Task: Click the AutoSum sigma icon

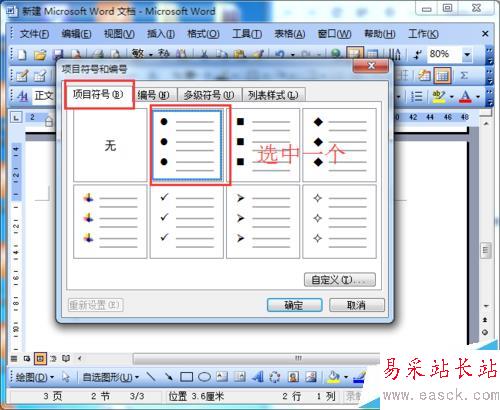Action: (x=463, y=76)
